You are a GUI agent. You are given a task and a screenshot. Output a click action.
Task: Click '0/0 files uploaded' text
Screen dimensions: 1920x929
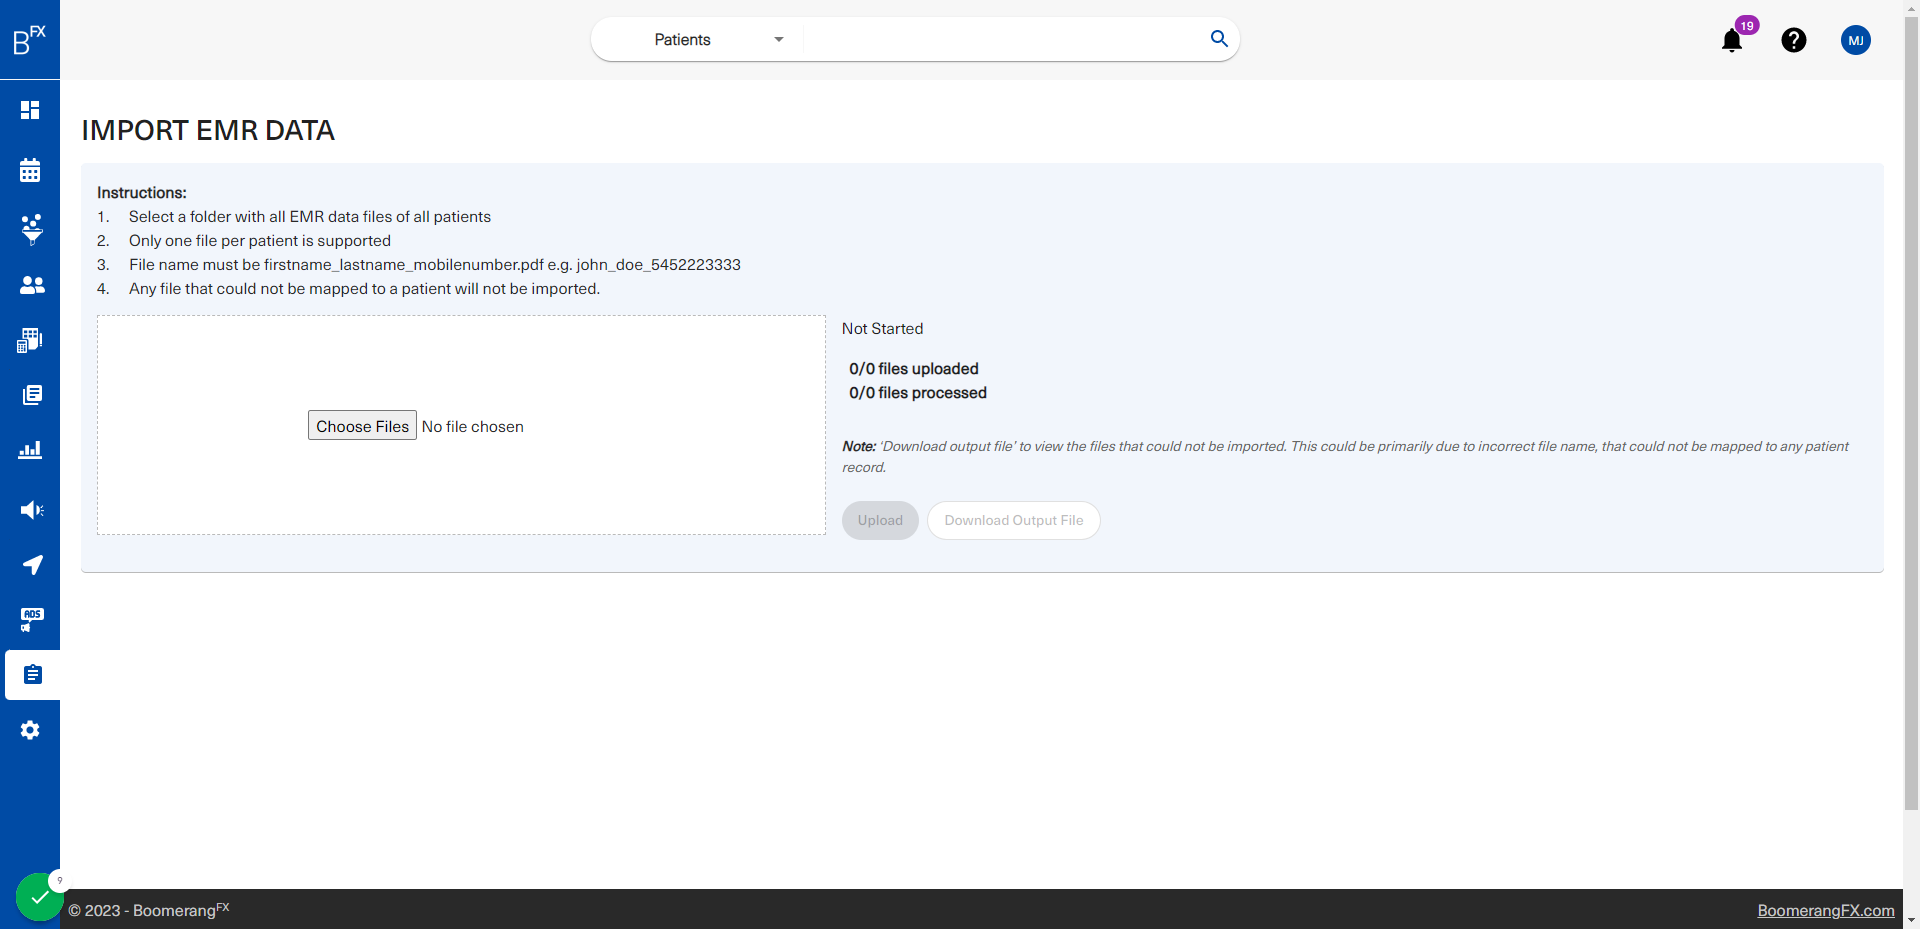coord(914,369)
